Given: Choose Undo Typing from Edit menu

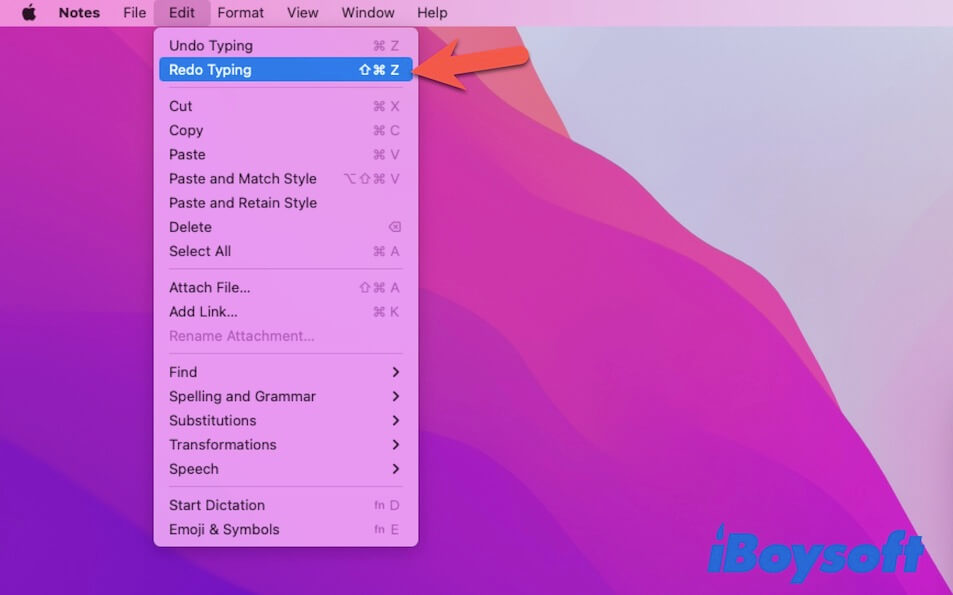Looking at the screenshot, I should coord(211,46).
